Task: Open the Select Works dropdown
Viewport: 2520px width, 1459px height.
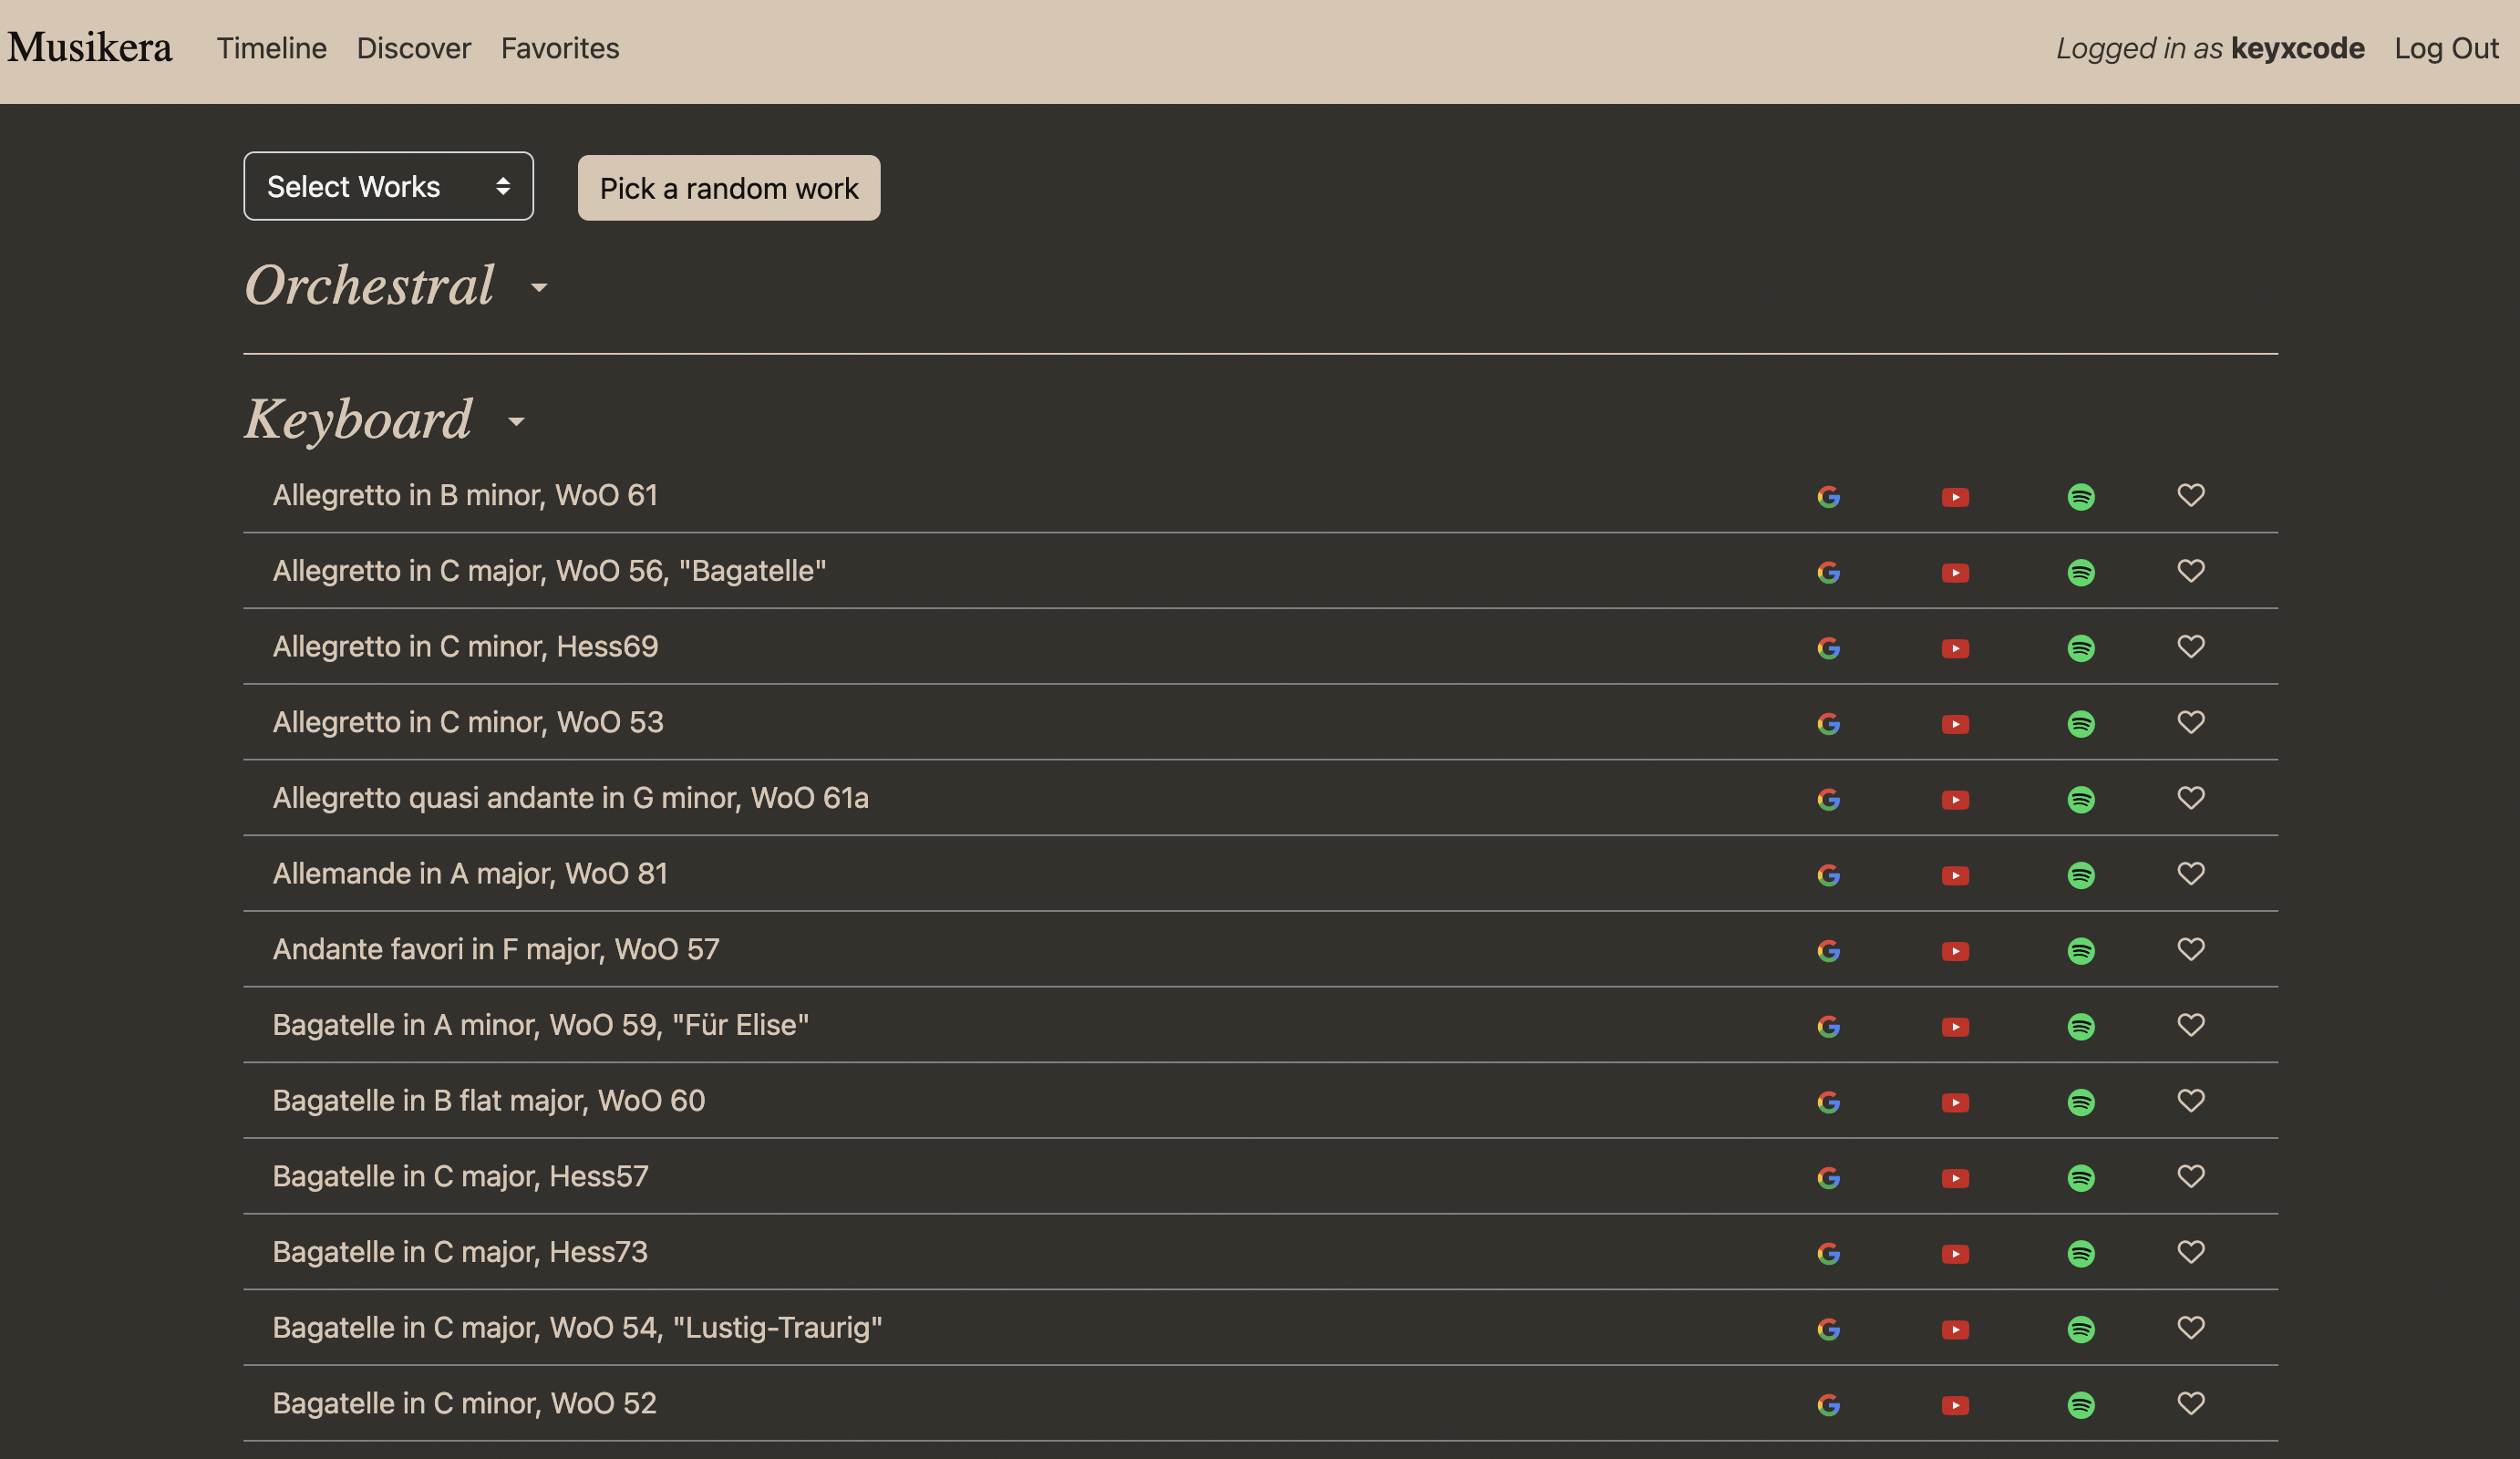Action: [x=388, y=187]
